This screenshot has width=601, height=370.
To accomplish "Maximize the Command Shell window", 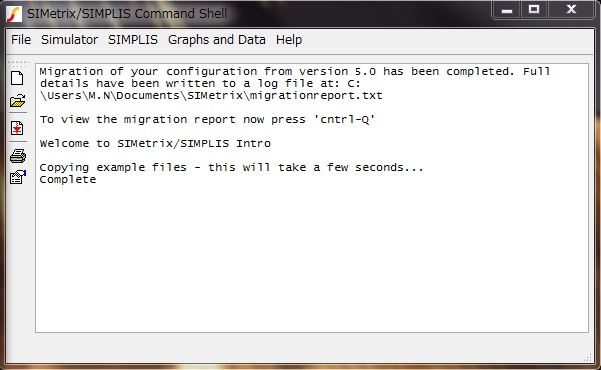I will (534, 10).
